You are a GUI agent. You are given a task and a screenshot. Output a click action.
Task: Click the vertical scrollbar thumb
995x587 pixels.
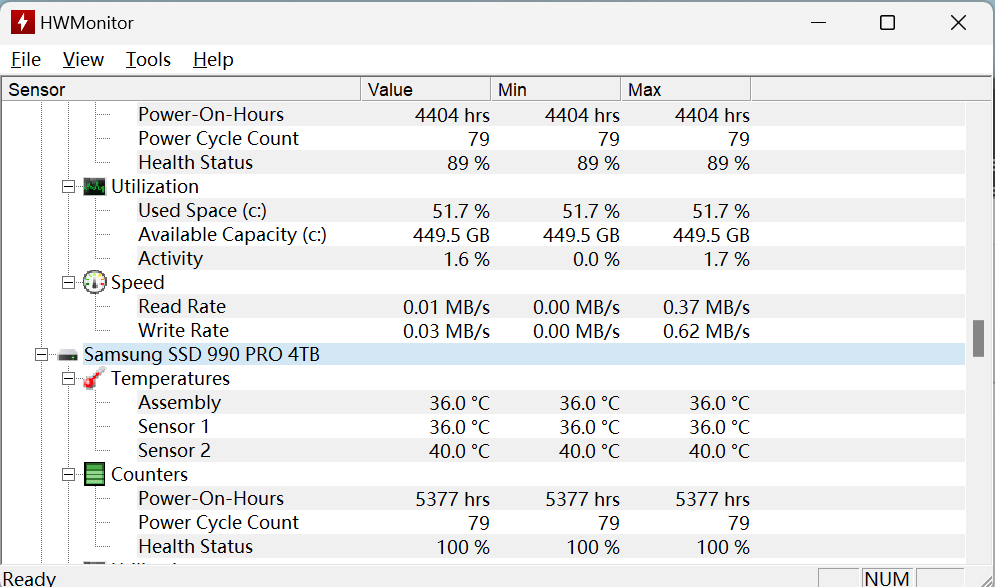978,339
